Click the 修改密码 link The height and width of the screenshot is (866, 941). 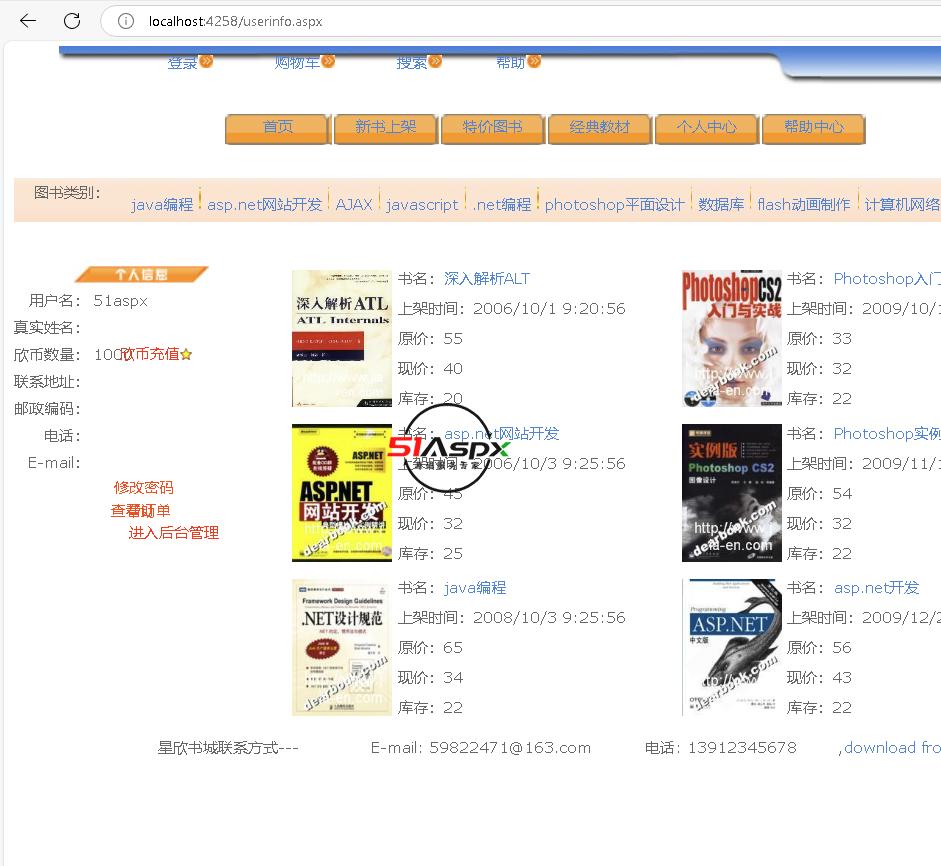pos(143,488)
